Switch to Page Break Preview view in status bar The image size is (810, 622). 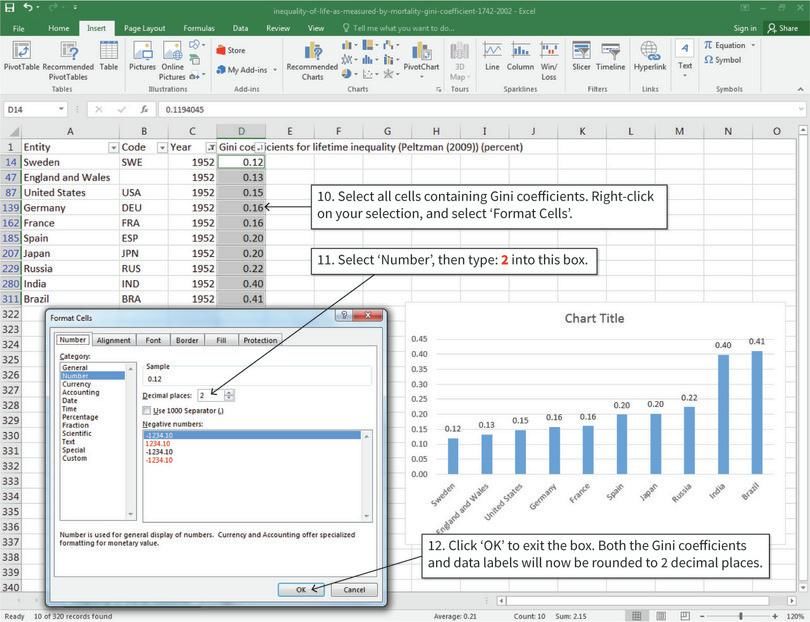click(684, 616)
